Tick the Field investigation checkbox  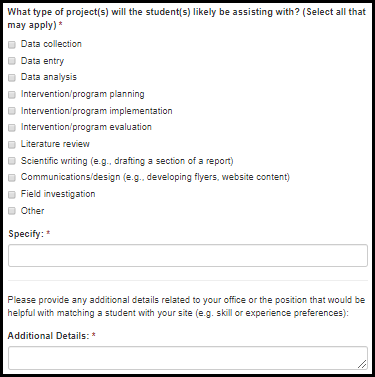pyautogui.click(x=12, y=195)
